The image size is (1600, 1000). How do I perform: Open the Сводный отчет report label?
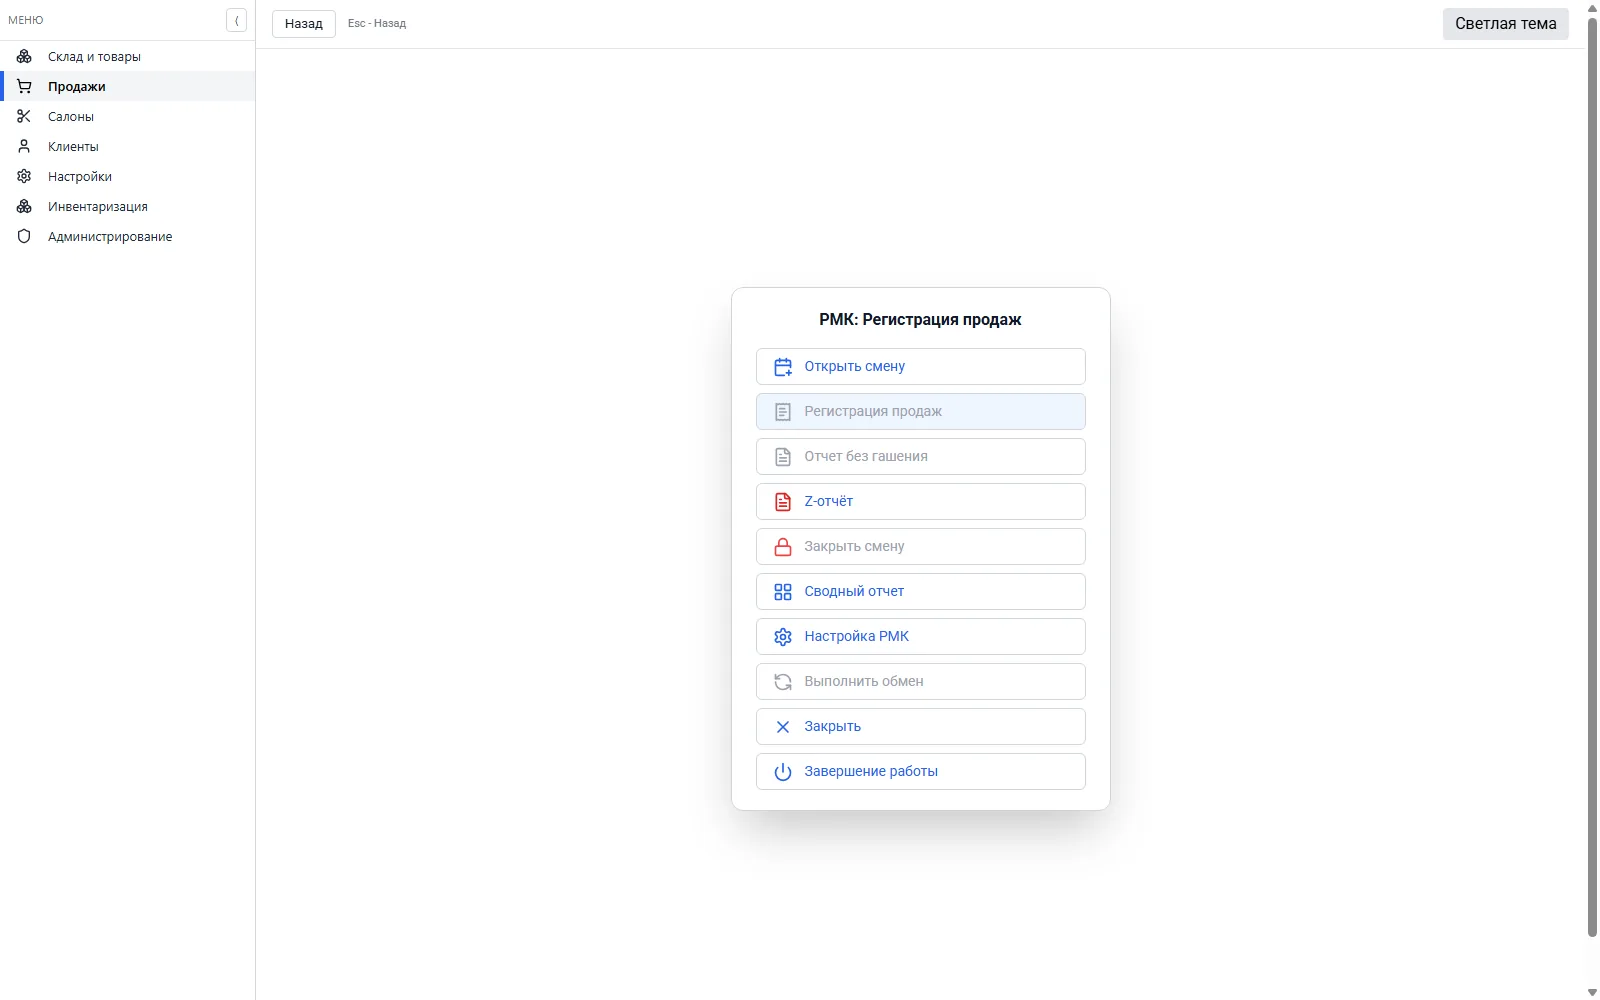tap(854, 591)
